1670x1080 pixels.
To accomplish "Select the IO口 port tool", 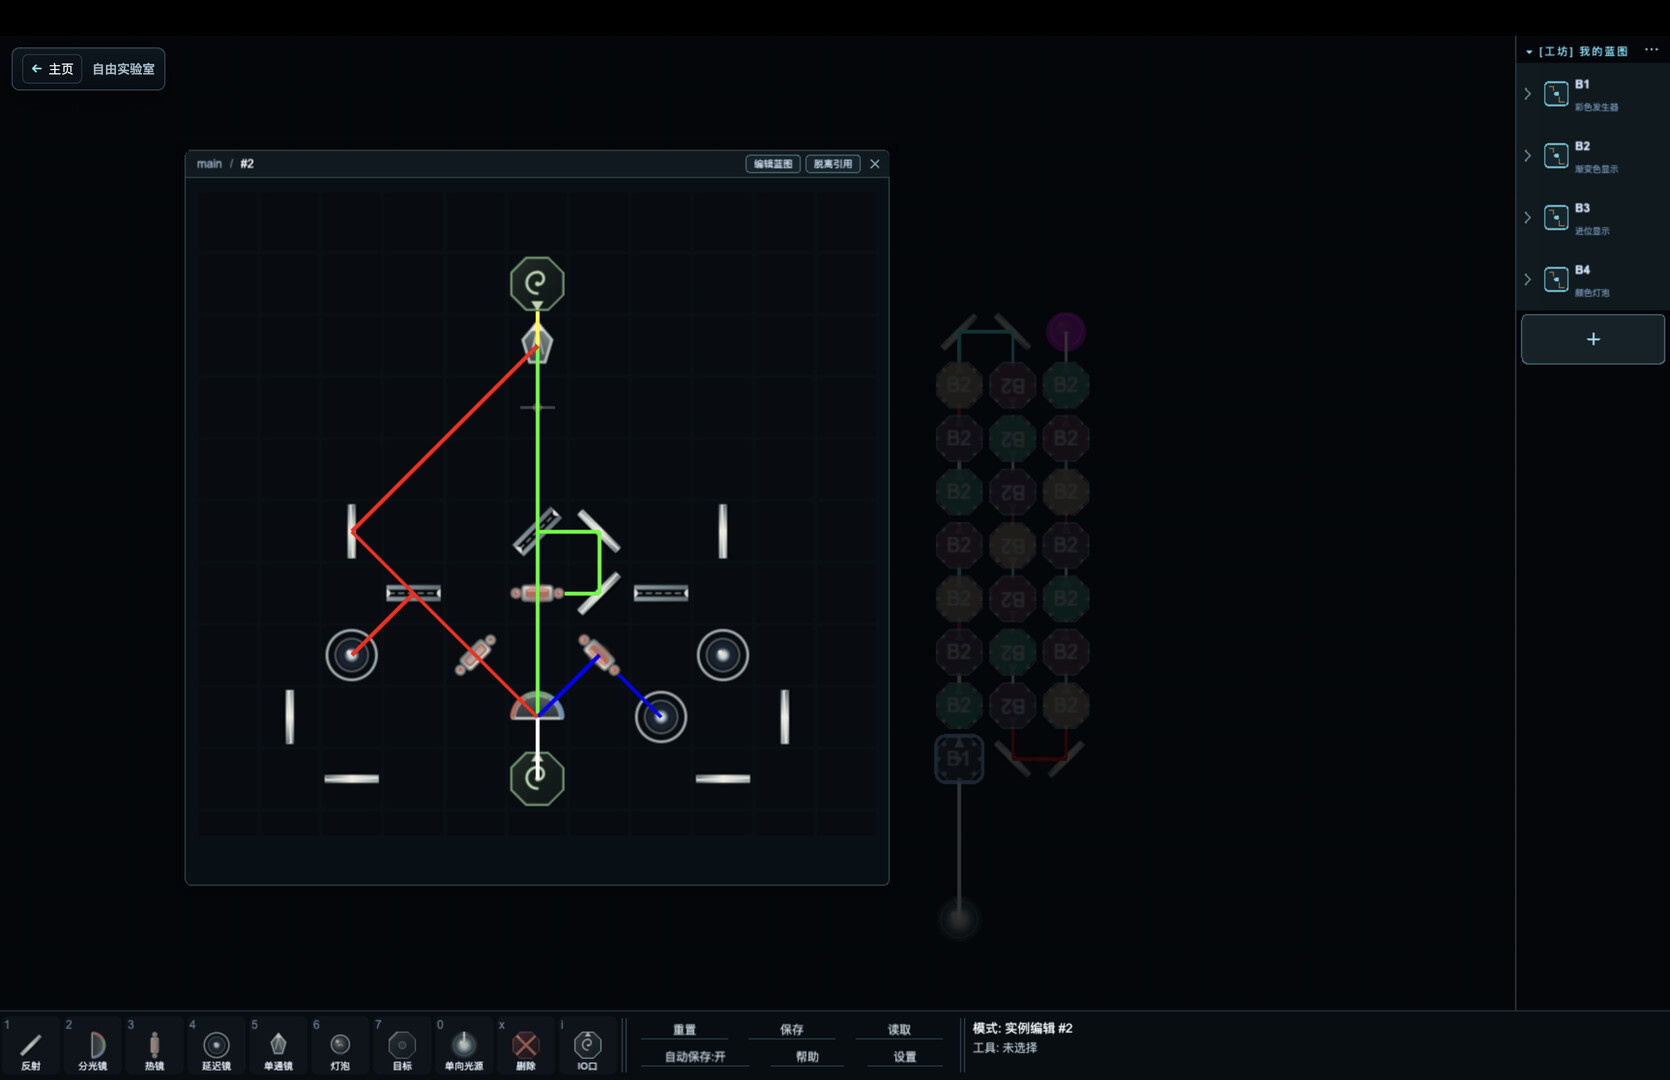I will tap(588, 1047).
